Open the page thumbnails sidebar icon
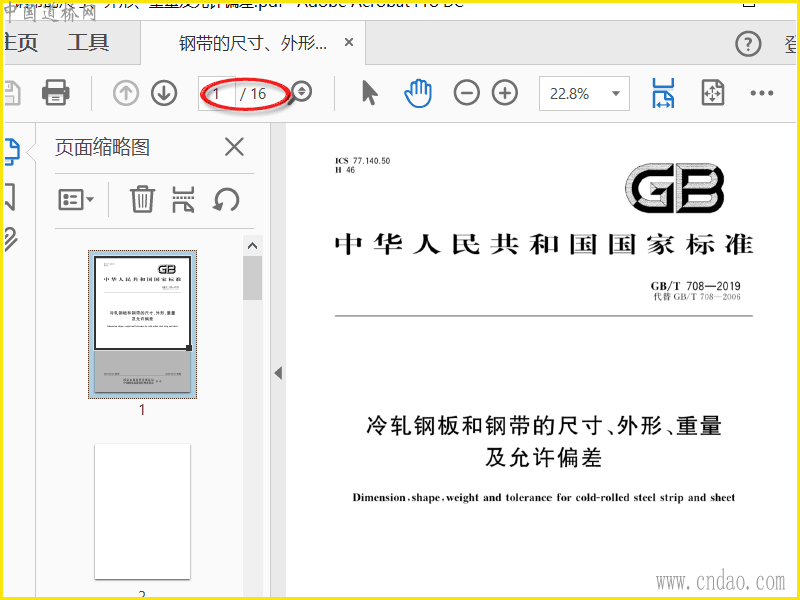The image size is (800, 600). click(x=11, y=152)
